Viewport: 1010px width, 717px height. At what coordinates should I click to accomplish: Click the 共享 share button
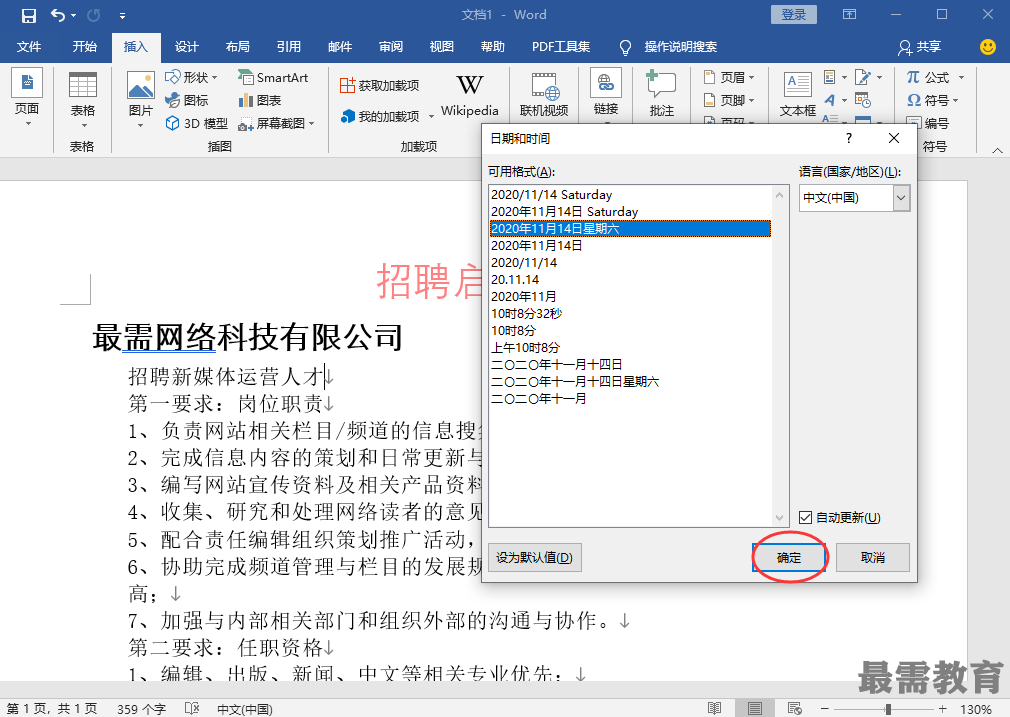click(x=920, y=46)
